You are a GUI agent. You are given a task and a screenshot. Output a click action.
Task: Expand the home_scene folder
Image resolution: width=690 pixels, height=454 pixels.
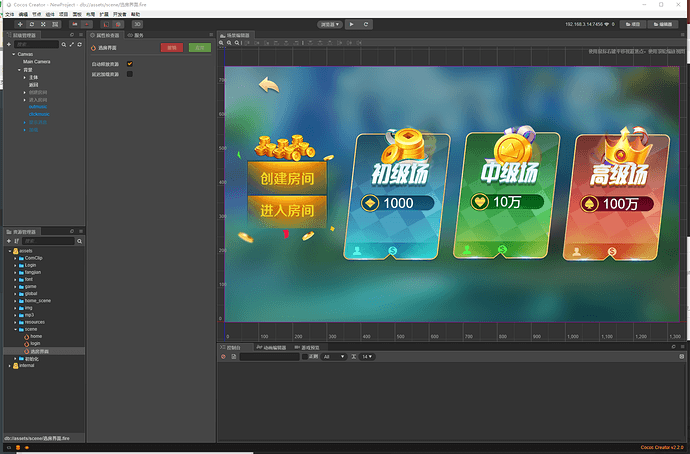click(x=15, y=301)
